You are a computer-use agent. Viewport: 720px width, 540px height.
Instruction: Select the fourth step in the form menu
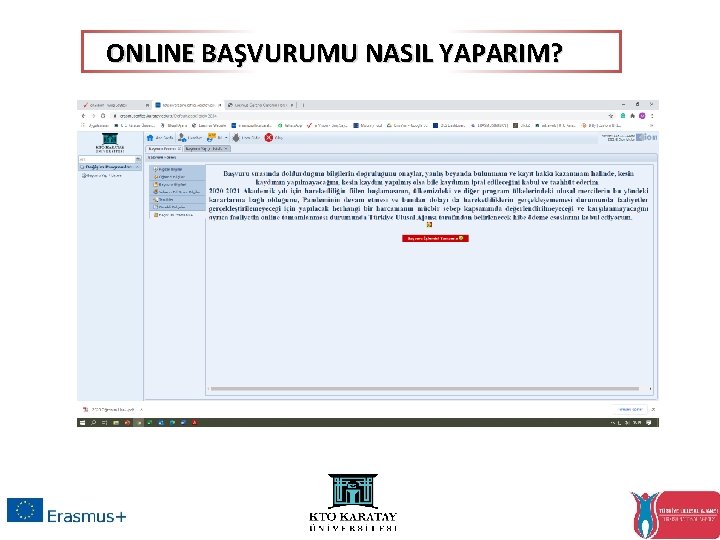point(177,192)
